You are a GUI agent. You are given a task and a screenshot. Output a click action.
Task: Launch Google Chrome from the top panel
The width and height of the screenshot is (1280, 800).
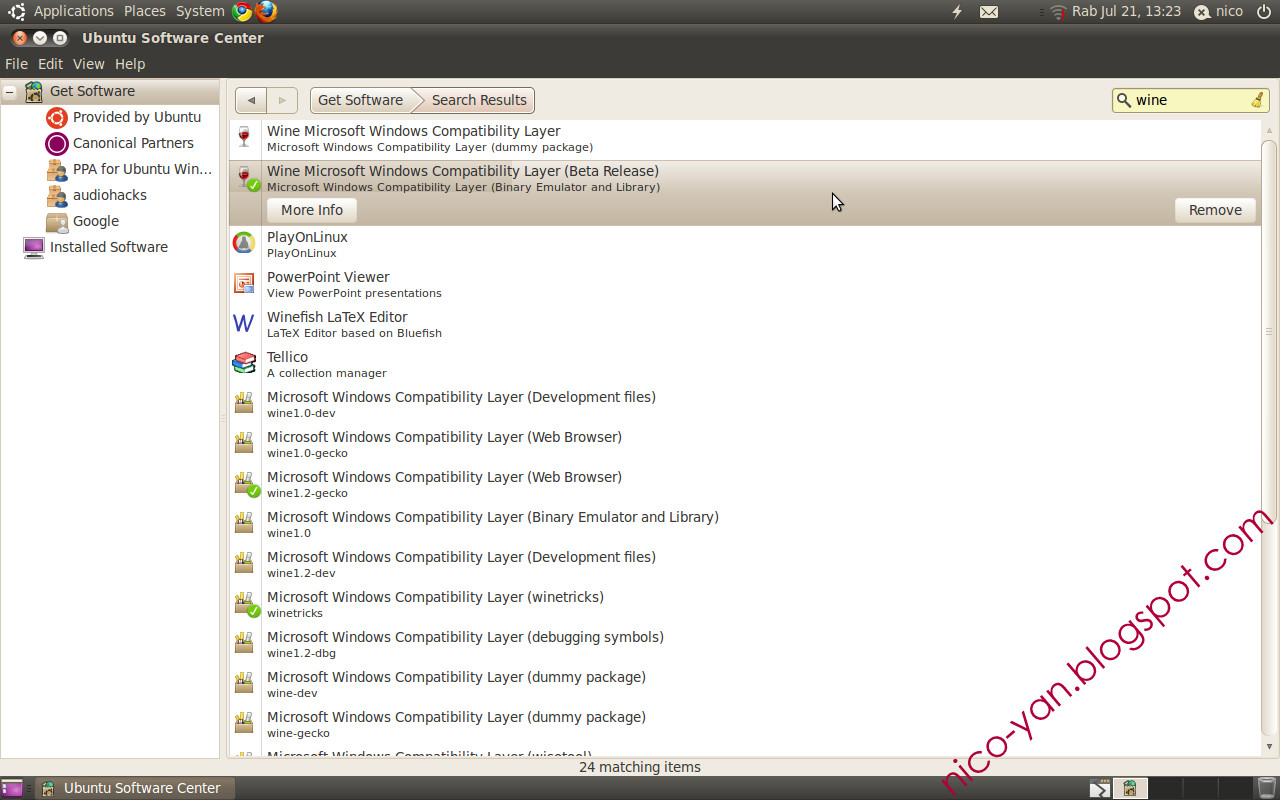click(242, 11)
